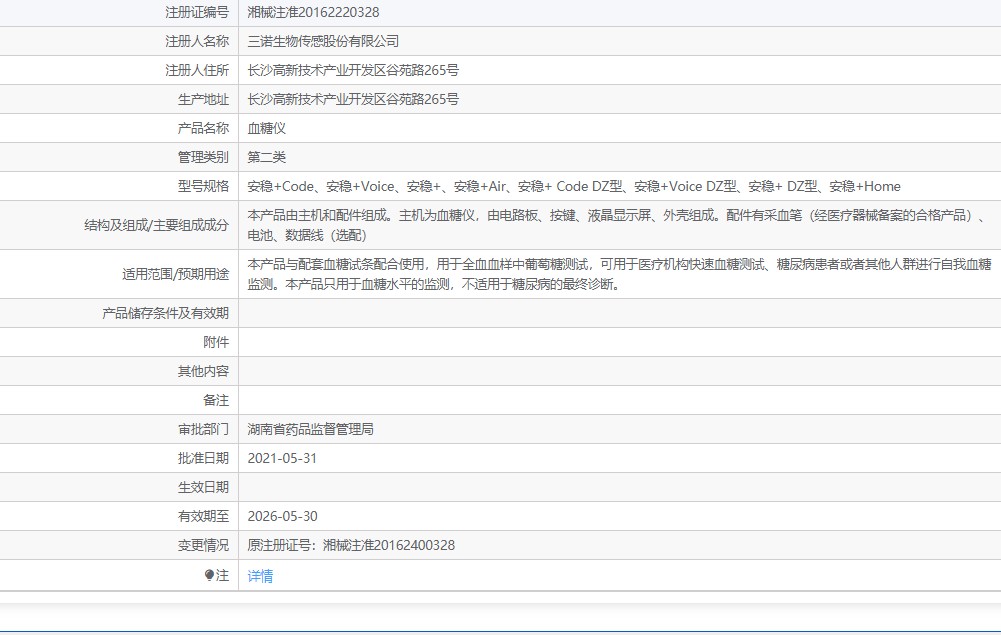Select expiry date 2026-05-30

[x=282, y=516]
